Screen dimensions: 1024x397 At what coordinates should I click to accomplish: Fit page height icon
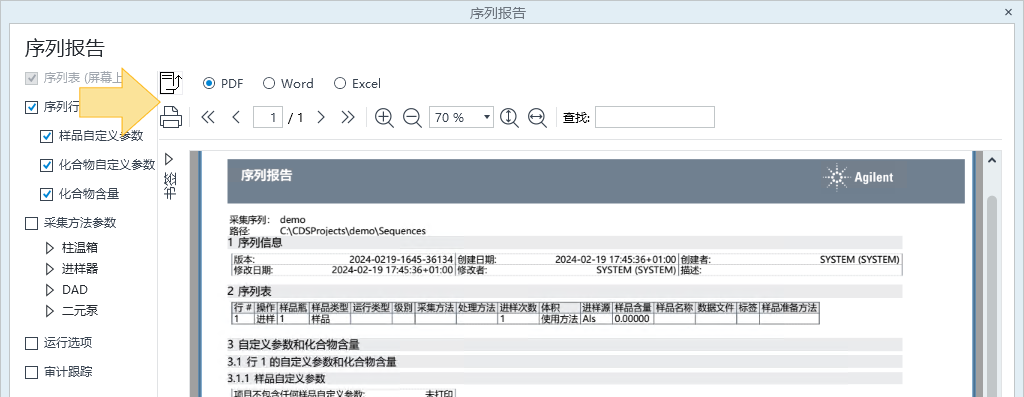509,118
